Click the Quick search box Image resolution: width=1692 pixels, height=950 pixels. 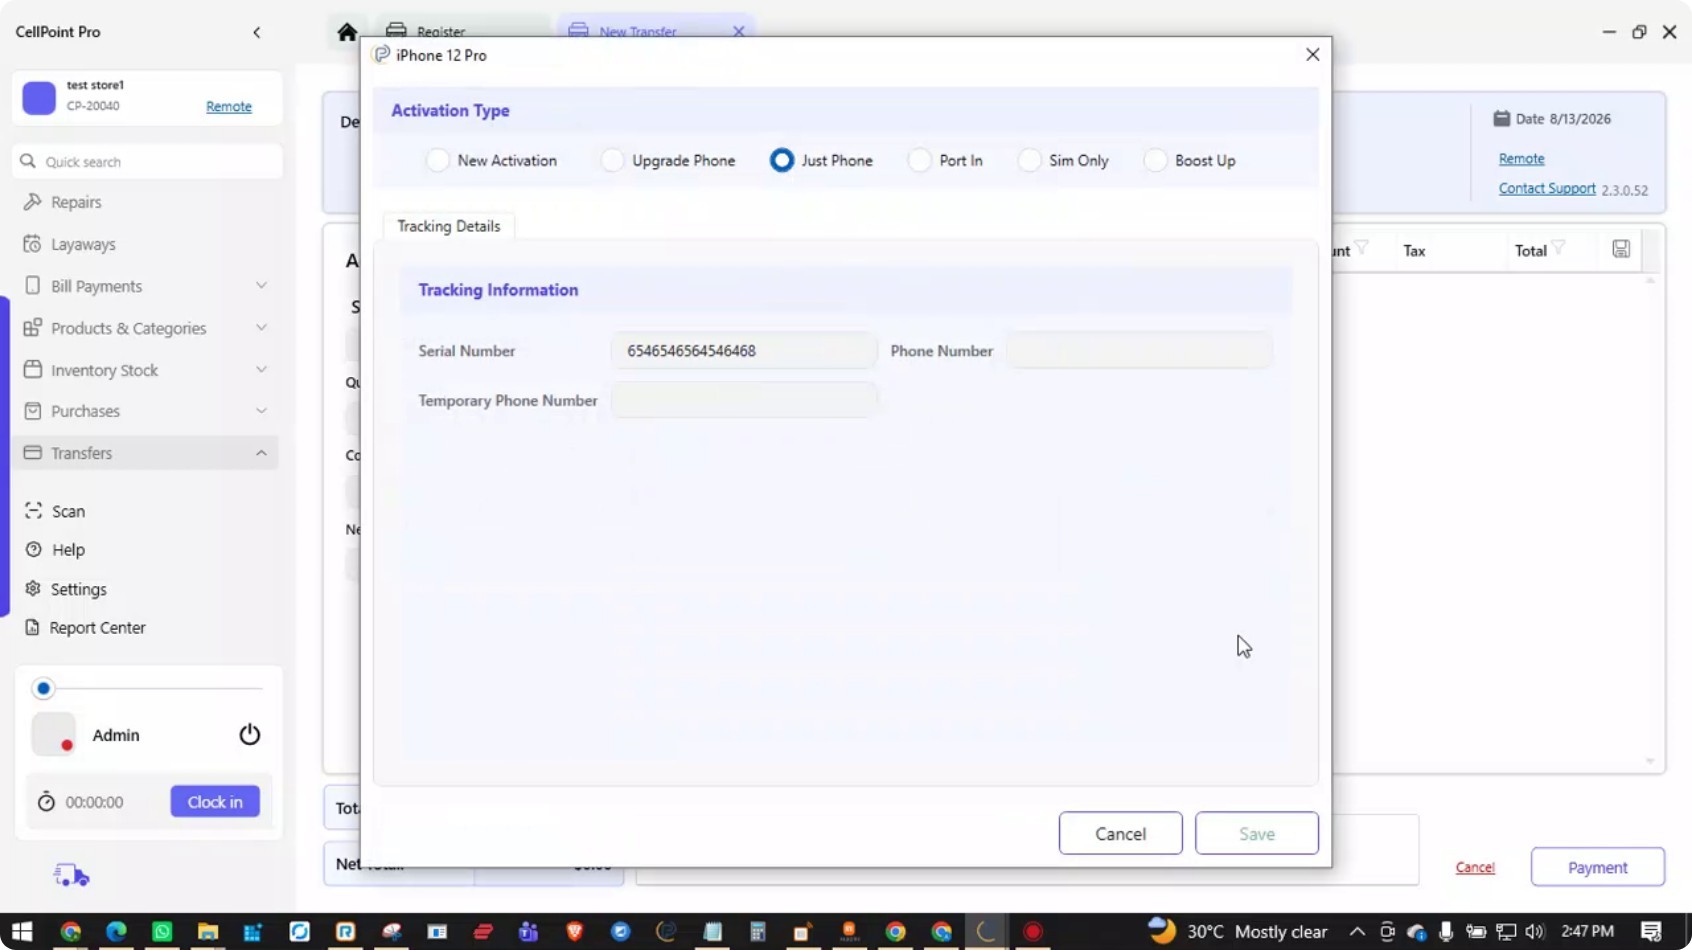147,162
